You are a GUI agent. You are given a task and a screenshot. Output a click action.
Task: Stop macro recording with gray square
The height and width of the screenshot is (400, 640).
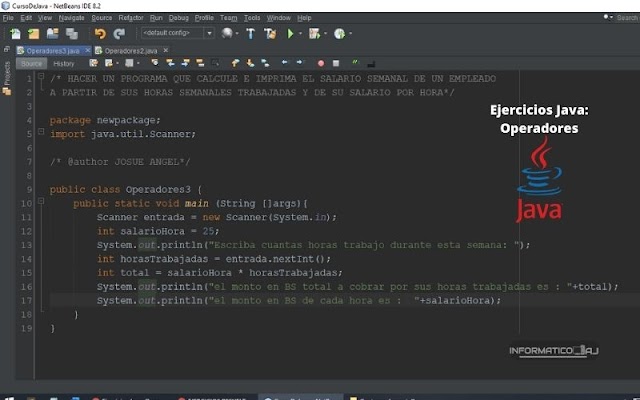point(336,63)
